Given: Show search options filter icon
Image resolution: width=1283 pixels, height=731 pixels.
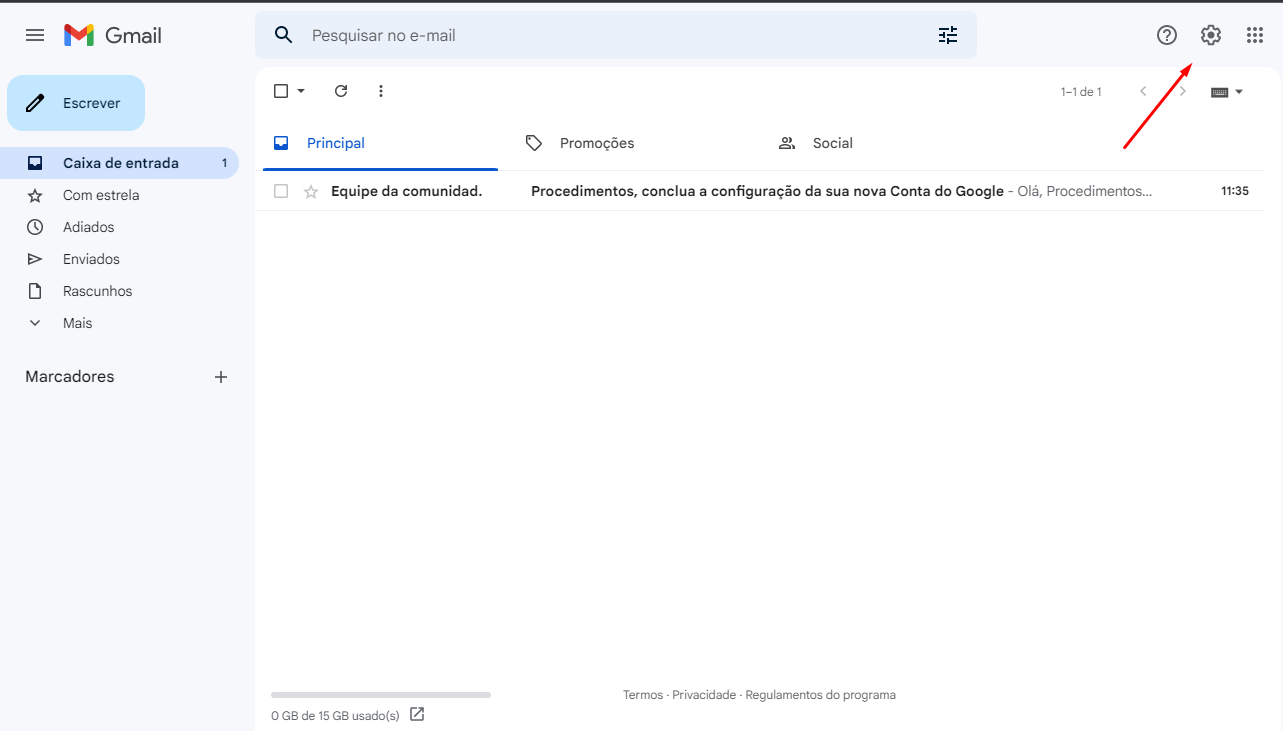Looking at the screenshot, I should (x=948, y=35).
